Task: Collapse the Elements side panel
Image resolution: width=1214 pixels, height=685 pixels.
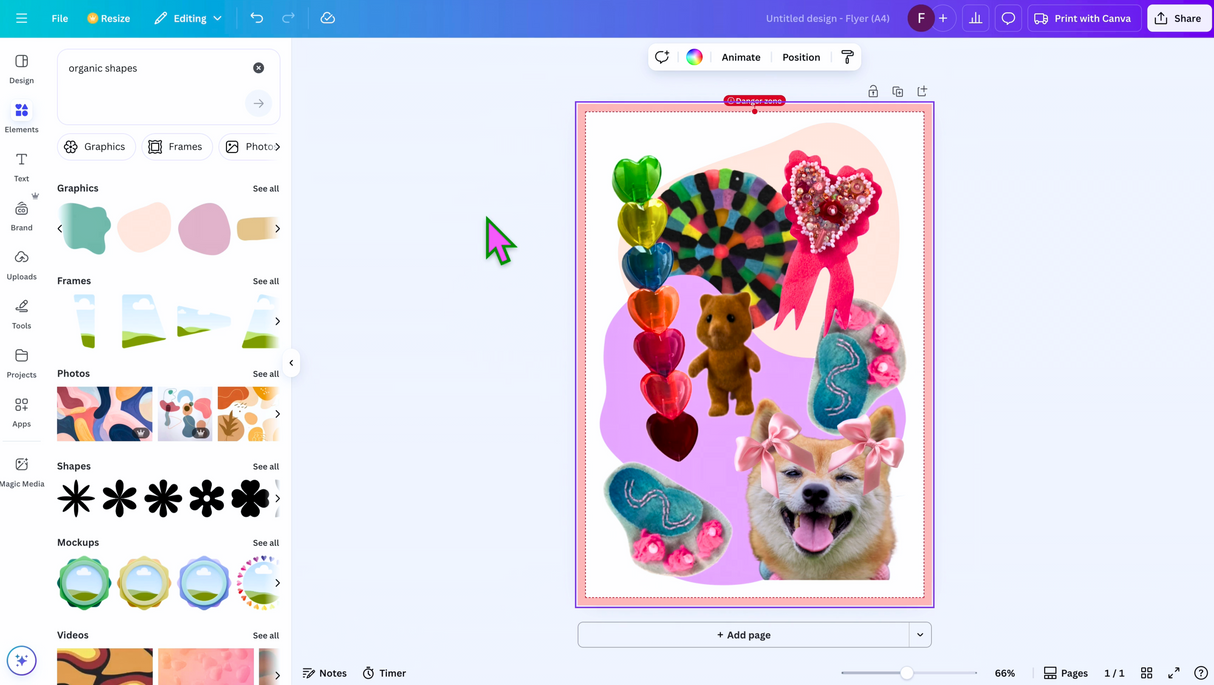Action: pos(291,363)
